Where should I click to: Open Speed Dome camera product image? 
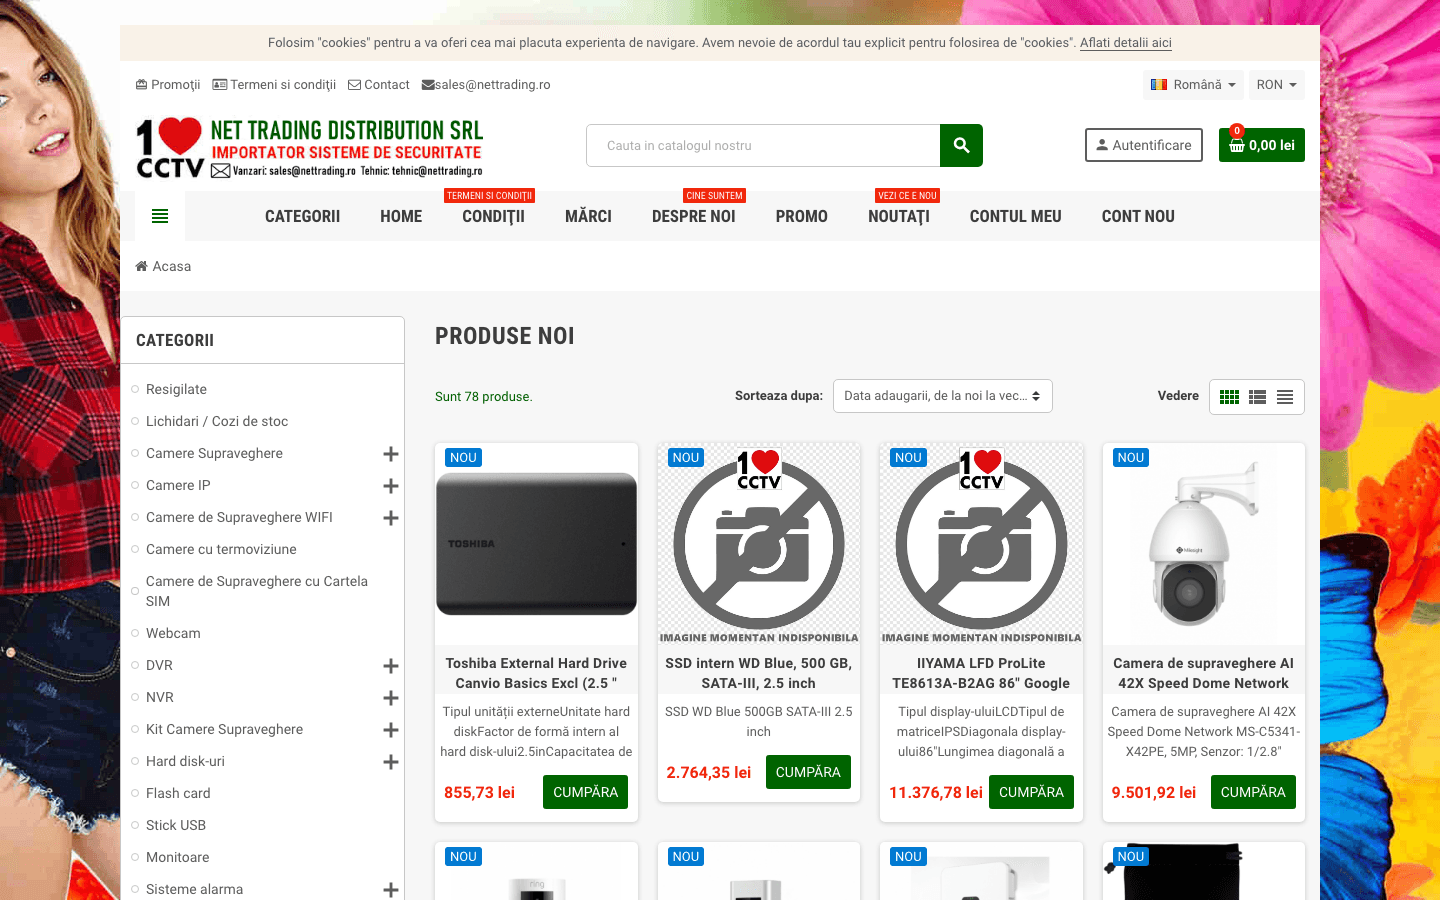pyautogui.click(x=1204, y=544)
